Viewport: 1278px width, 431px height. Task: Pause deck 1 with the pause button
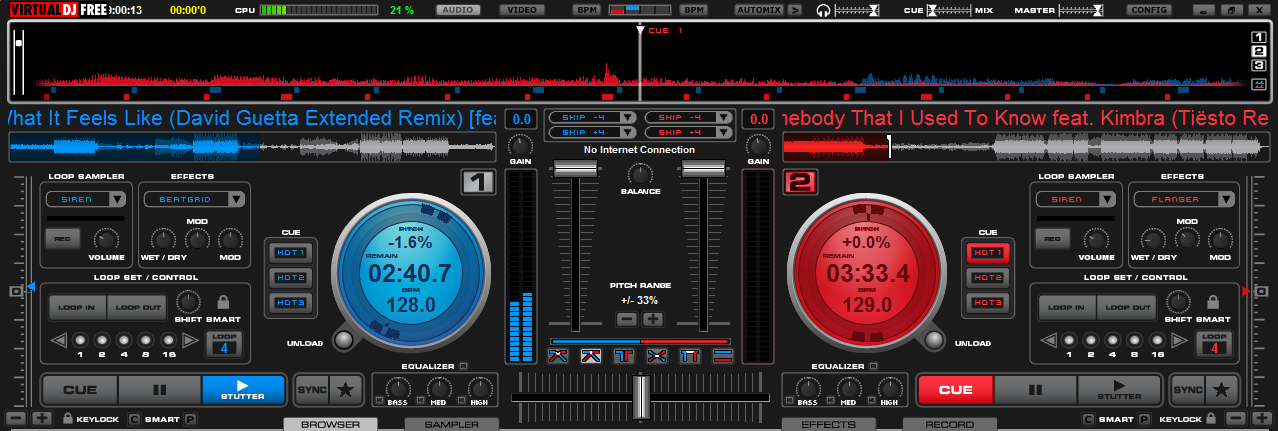(x=160, y=390)
